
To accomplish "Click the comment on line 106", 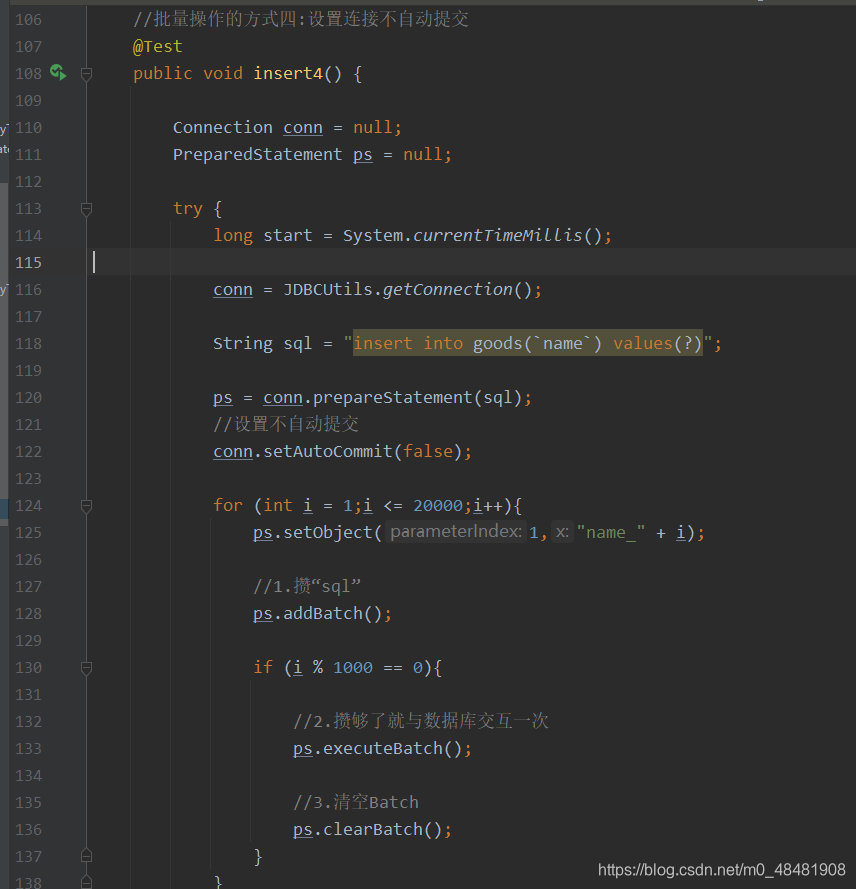I will pyautogui.click(x=300, y=19).
